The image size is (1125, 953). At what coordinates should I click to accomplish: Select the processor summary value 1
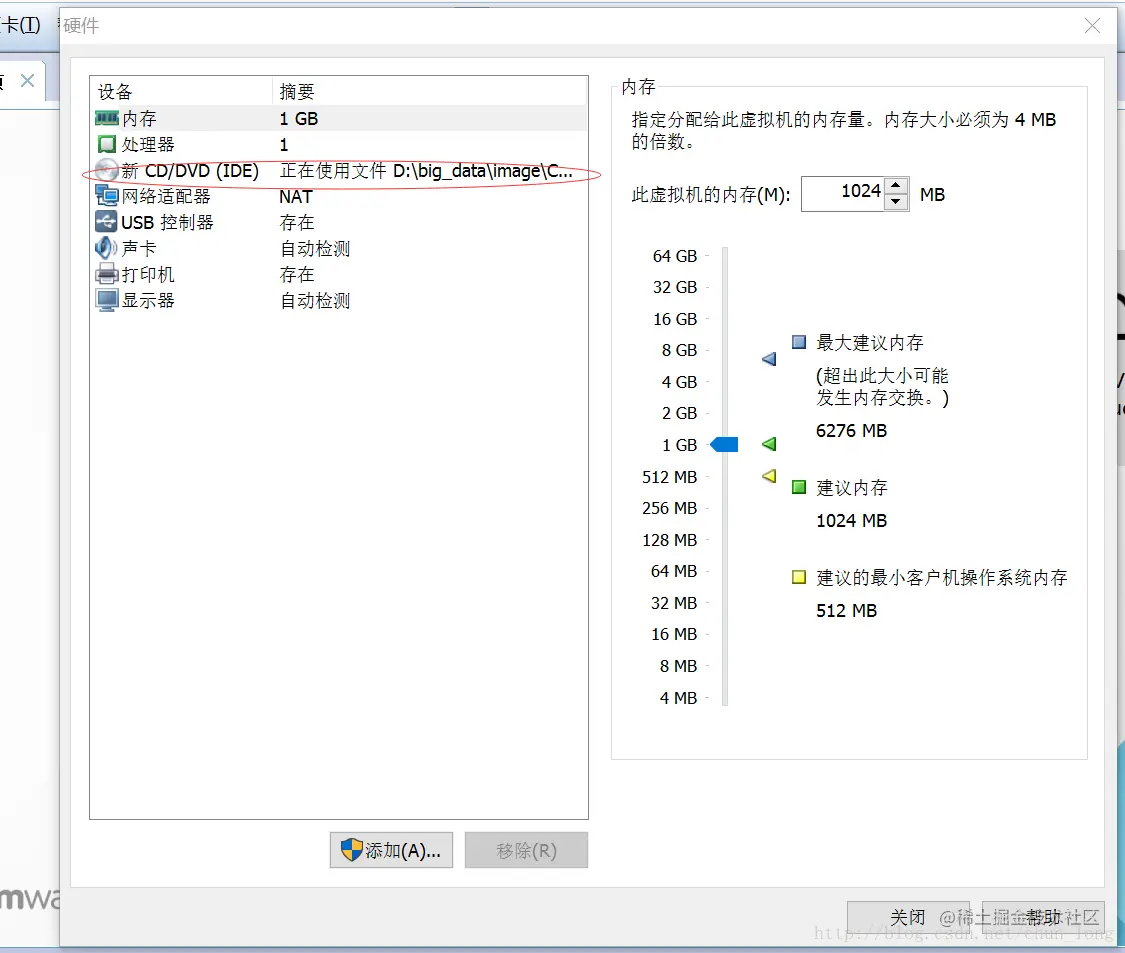pyautogui.click(x=284, y=145)
